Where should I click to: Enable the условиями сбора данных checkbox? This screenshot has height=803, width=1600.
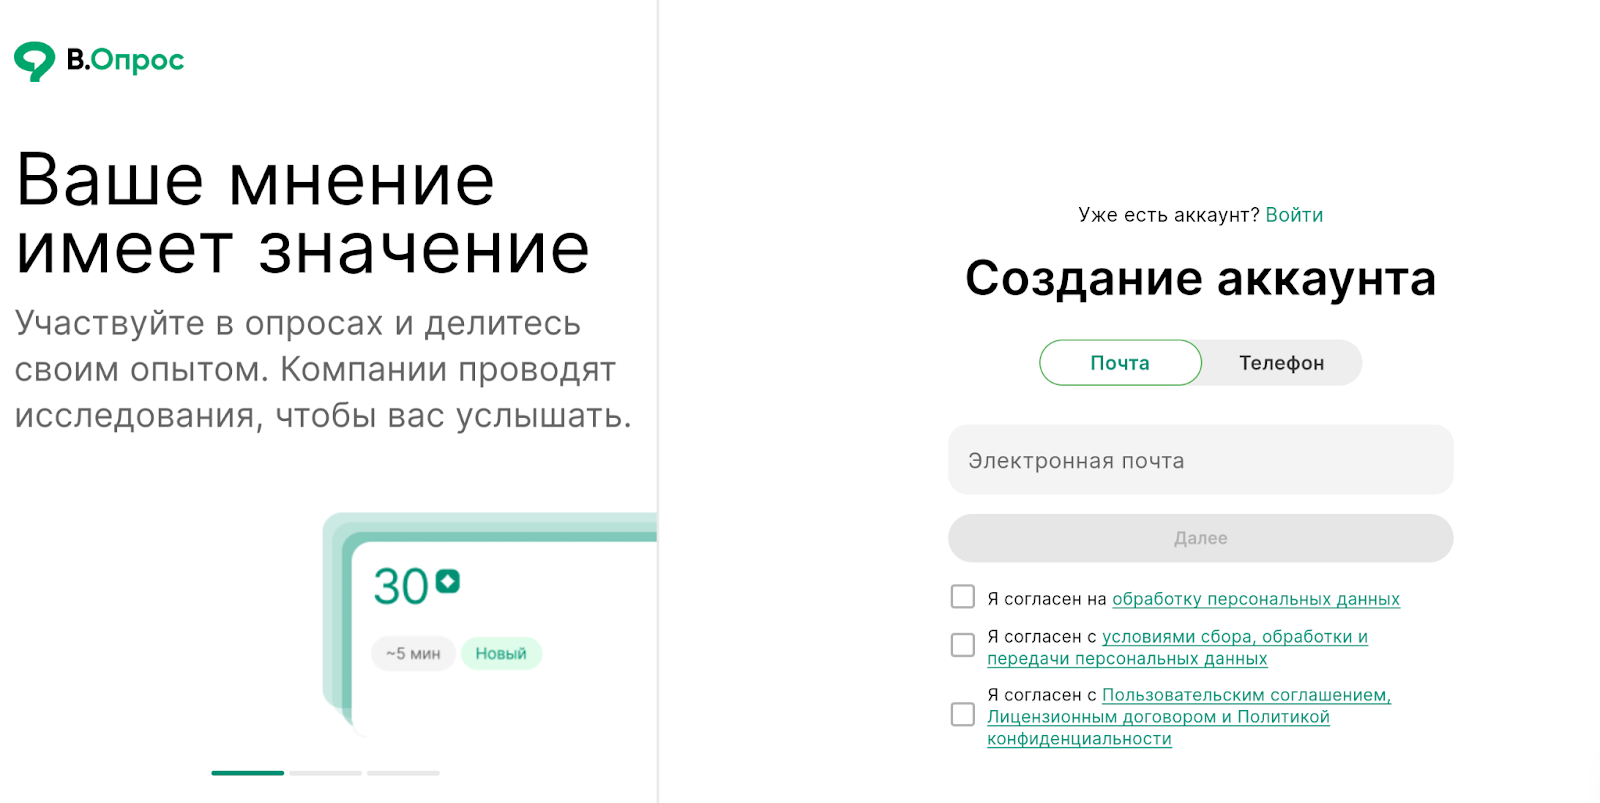pos(962,644)
